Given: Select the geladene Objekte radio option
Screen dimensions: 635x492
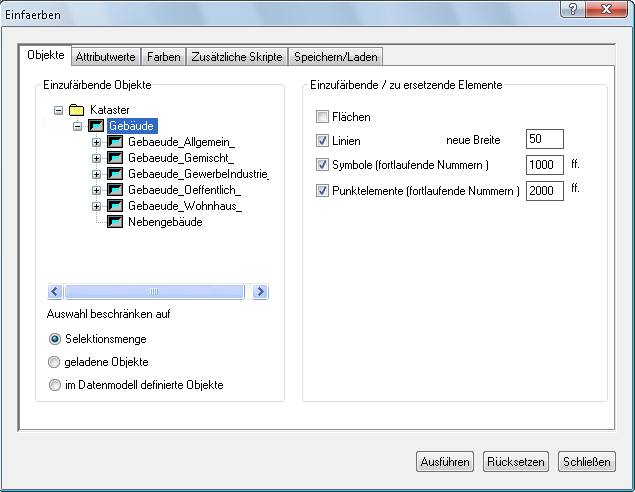Looking at the screenshot, I should tap(55, 362).
